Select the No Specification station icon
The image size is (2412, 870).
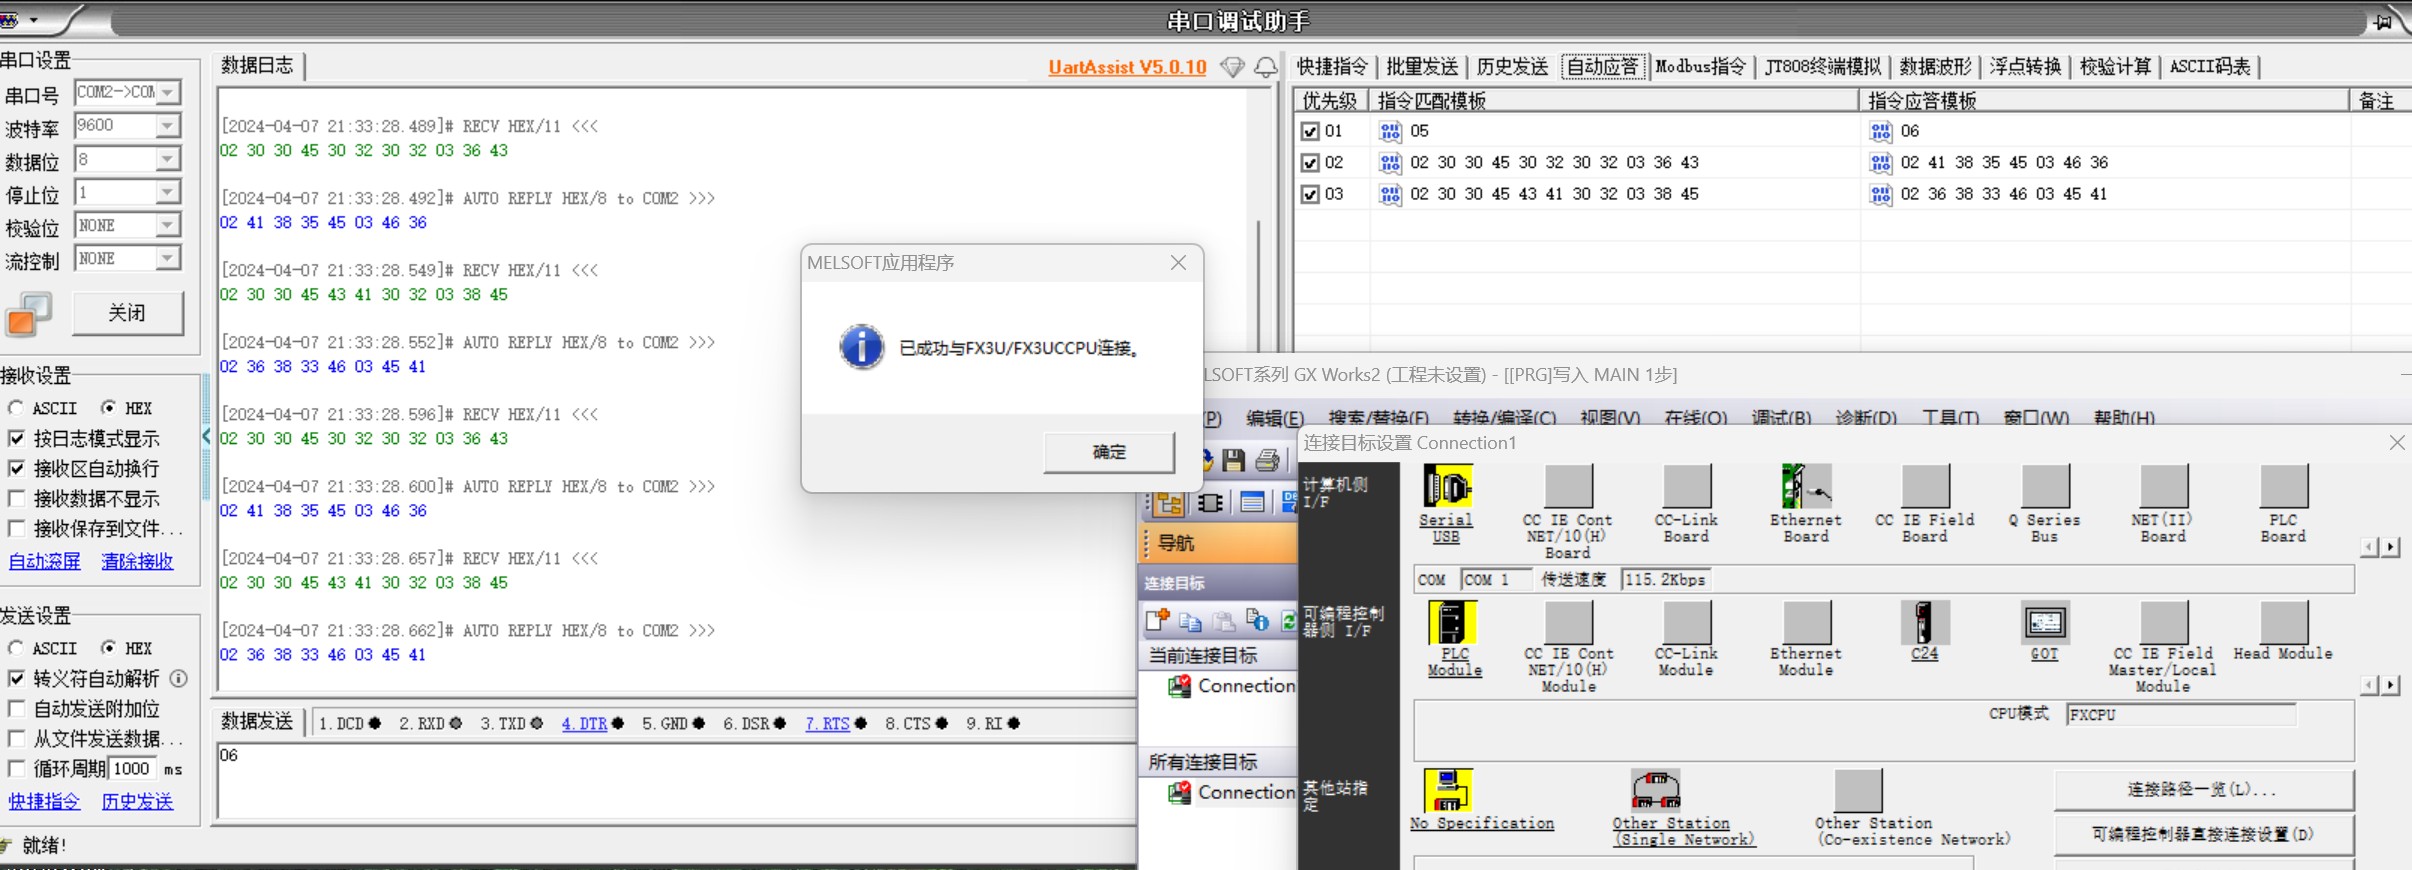click(1448, 791)
